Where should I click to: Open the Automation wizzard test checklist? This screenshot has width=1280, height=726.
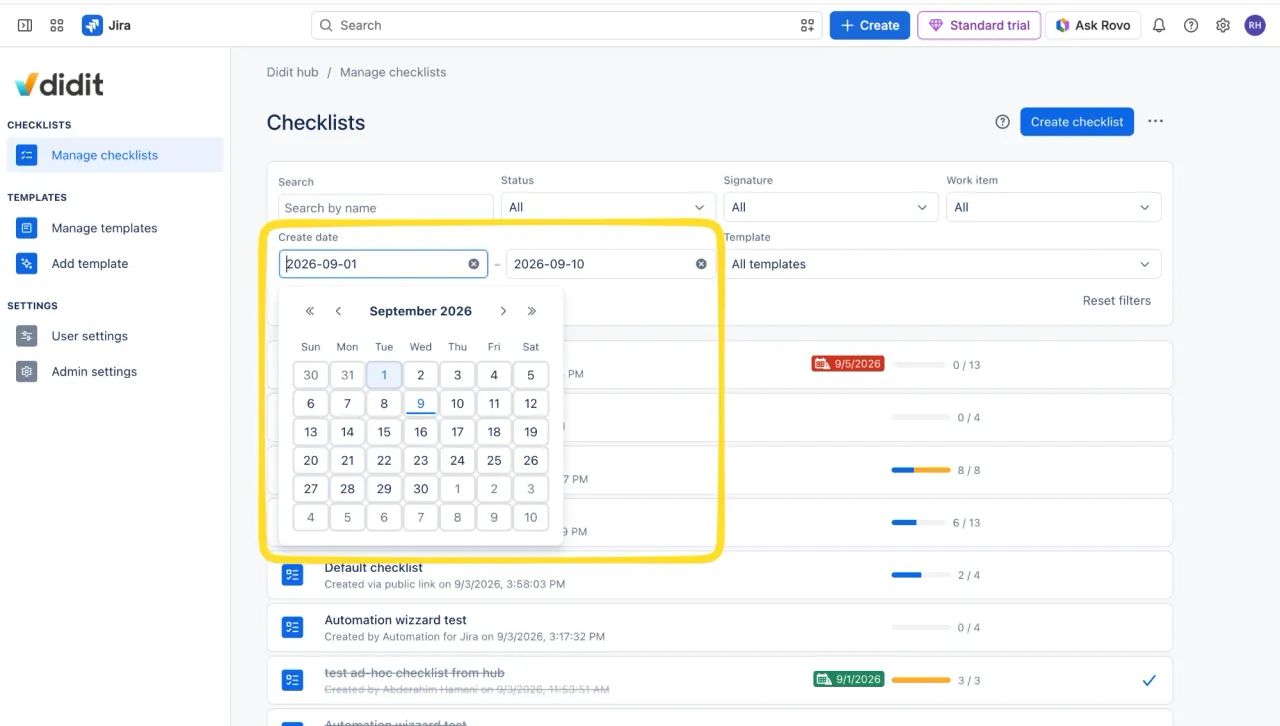click(x=395, y=620)
